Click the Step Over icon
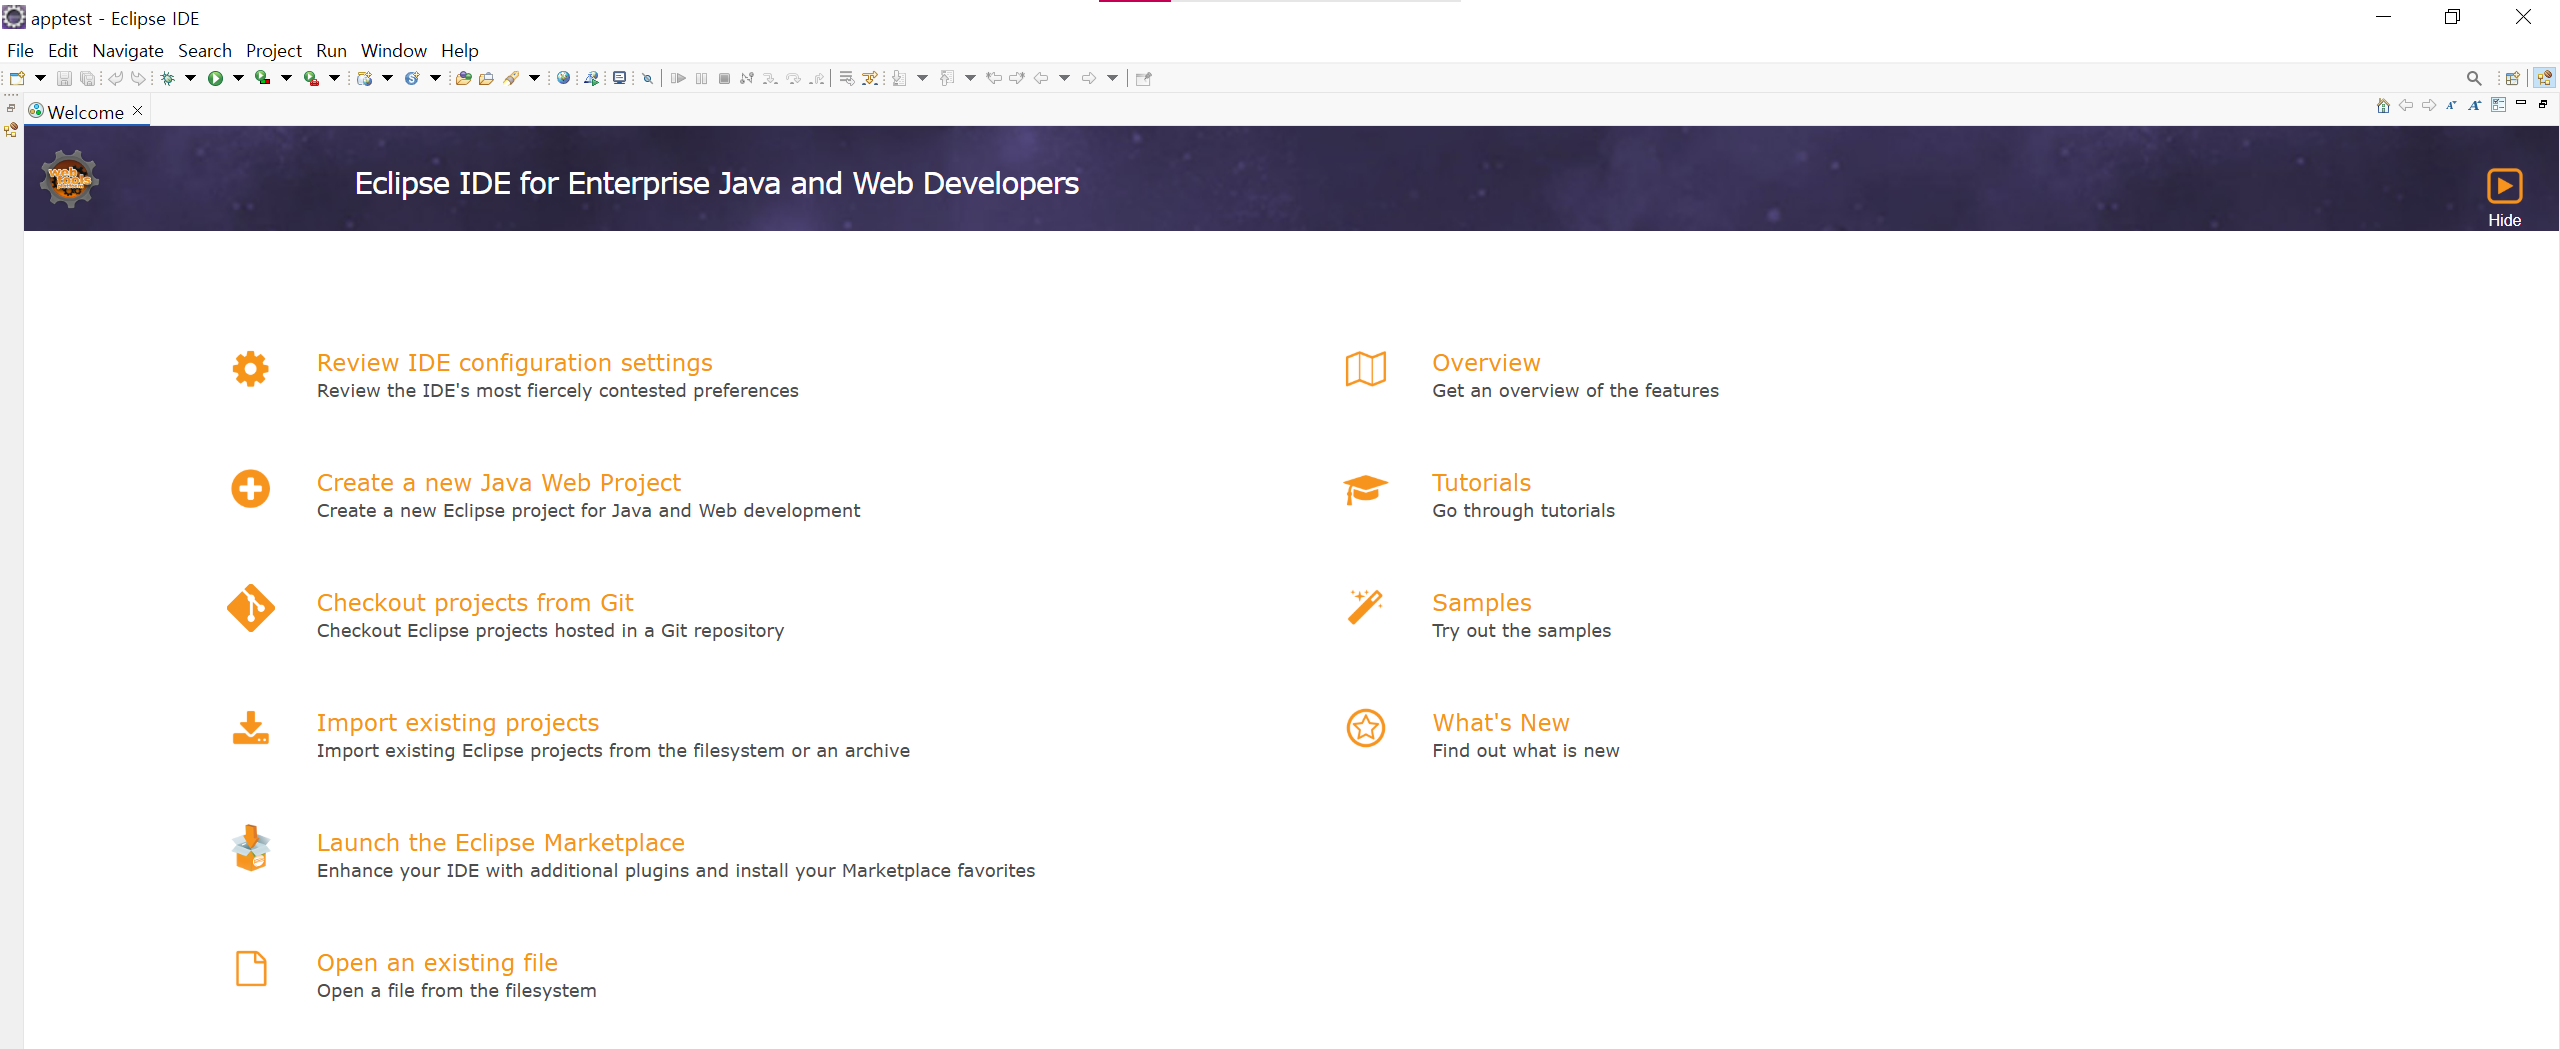This screenshot has width=2560, height=1049. (x=794, y=78)
